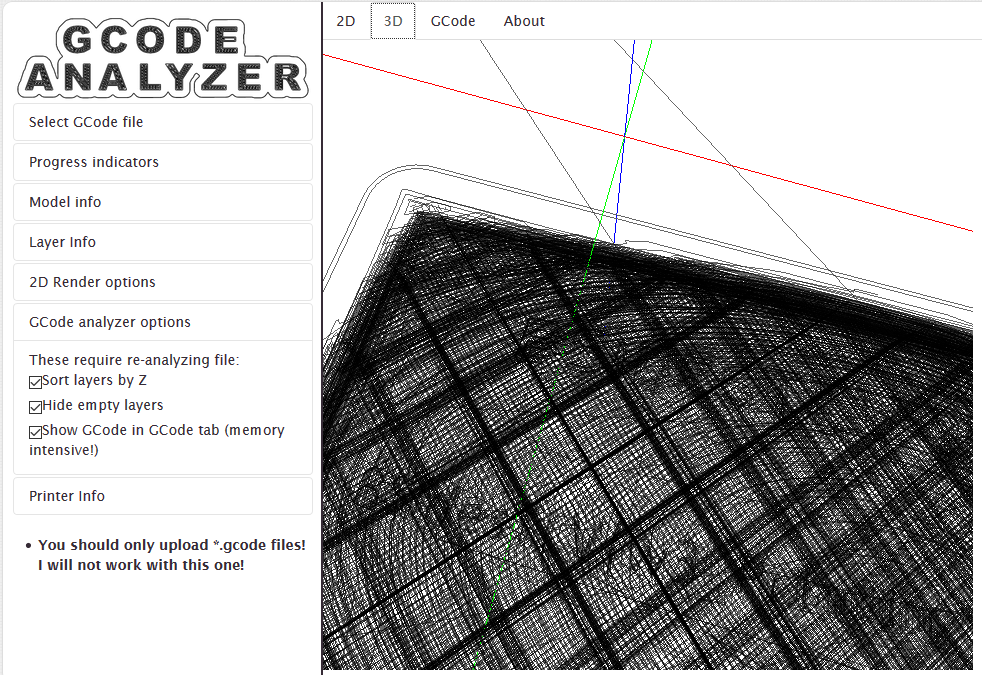
Task: Toggle the Sort layers by Z checkbox
Action: [x=36, y=381]
